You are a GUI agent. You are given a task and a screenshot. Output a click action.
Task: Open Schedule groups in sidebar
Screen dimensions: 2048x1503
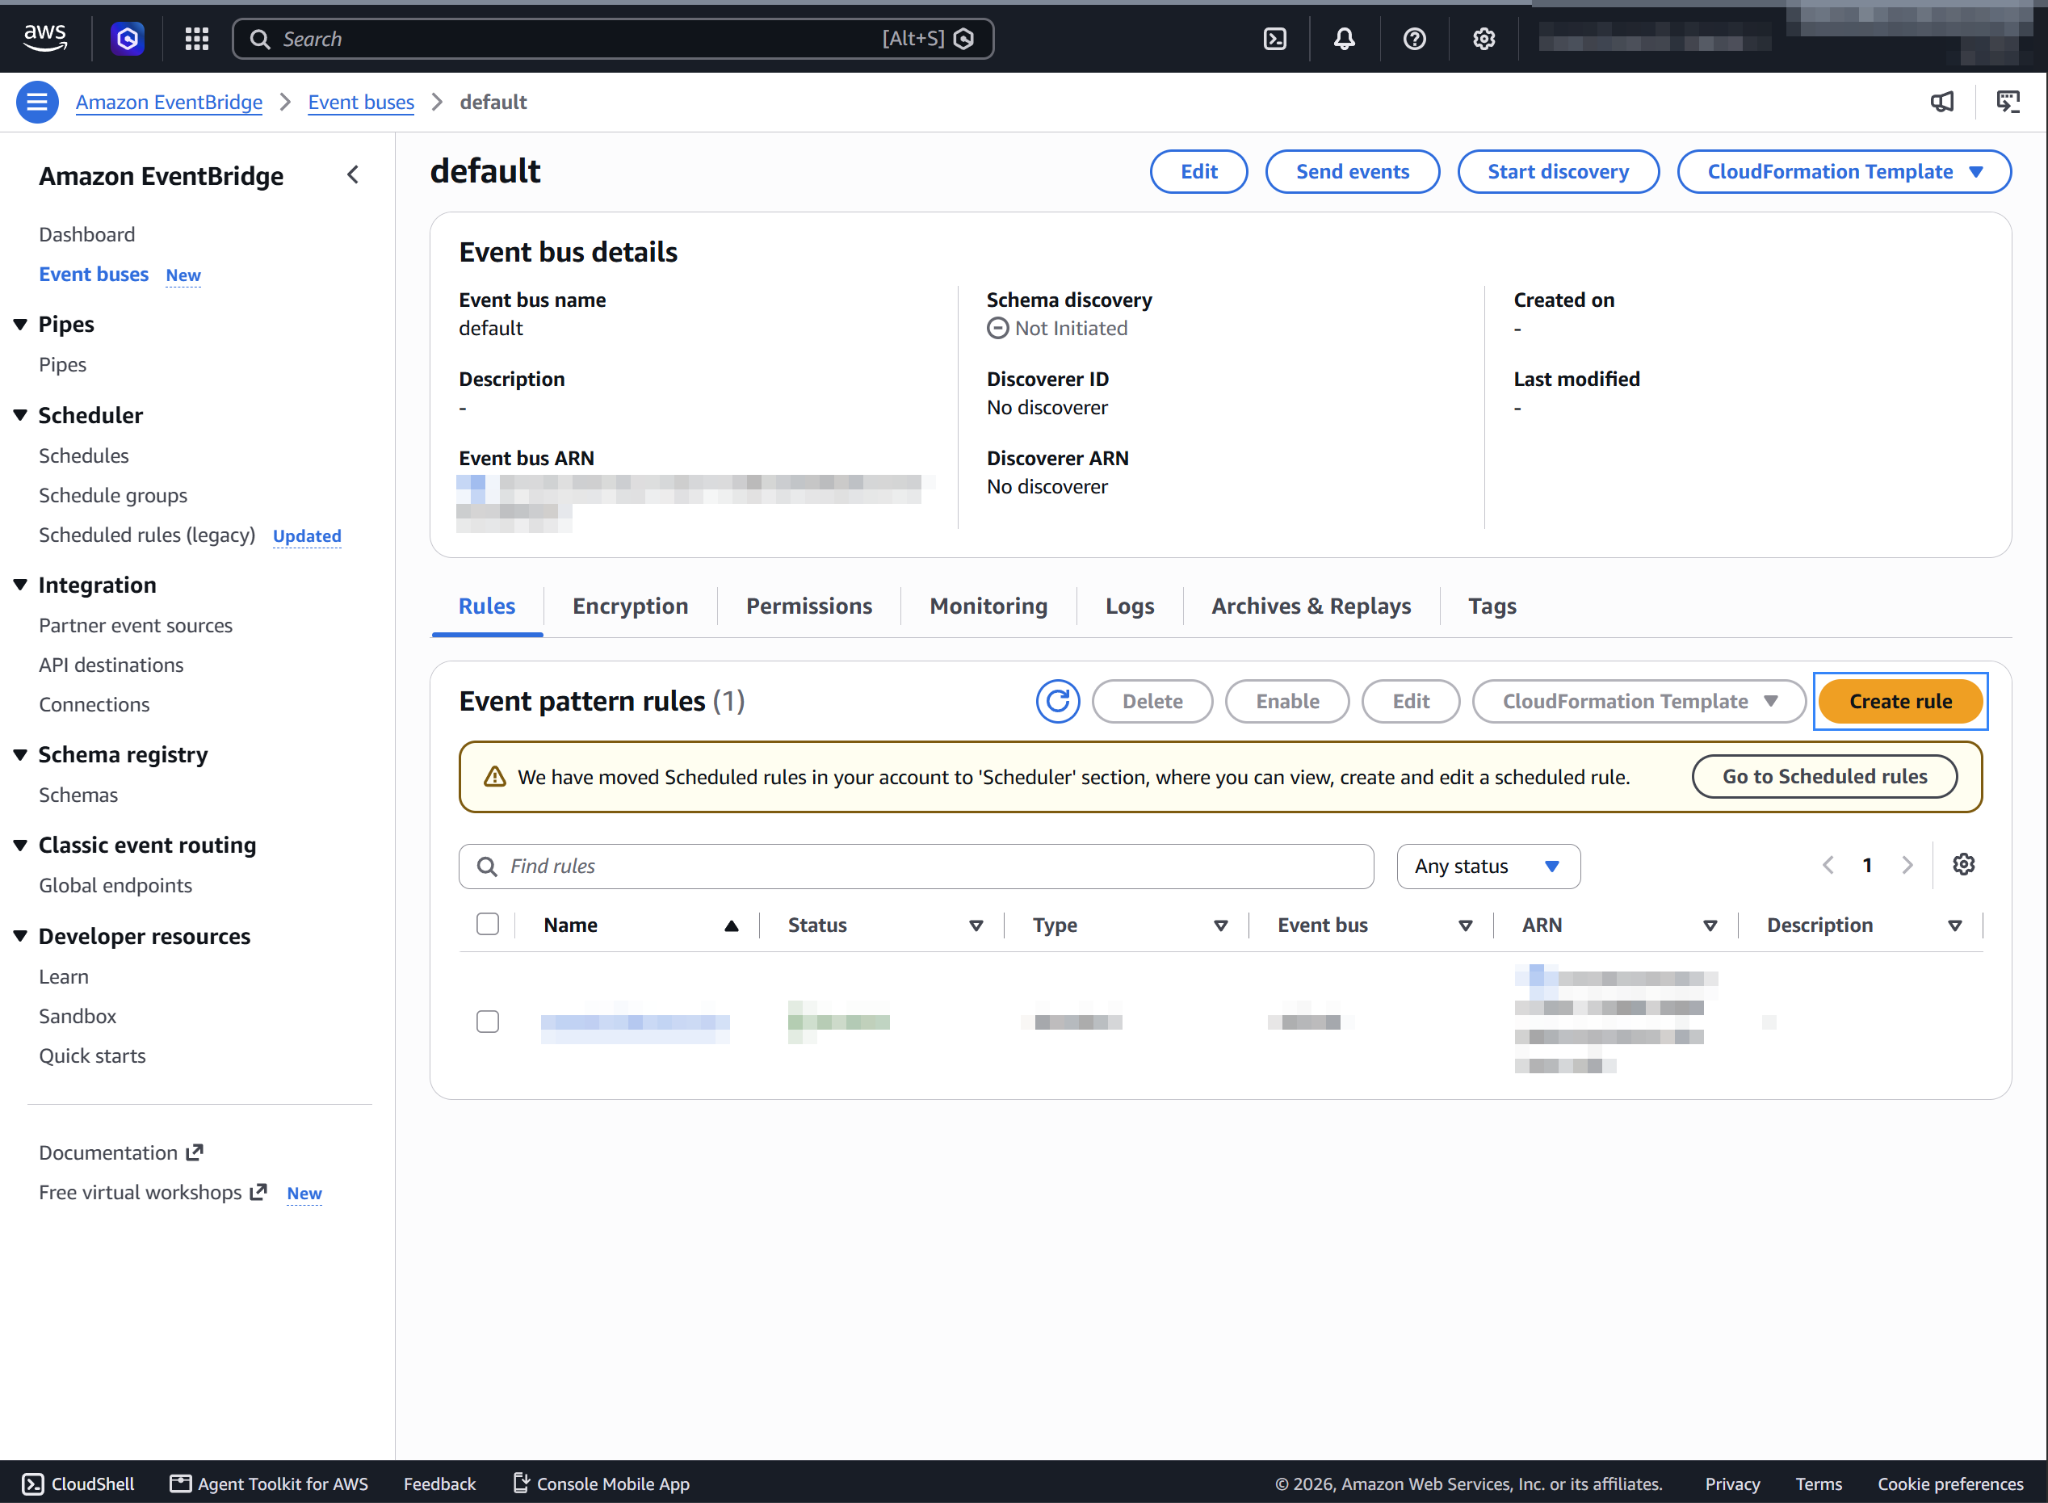pos(113,495)
